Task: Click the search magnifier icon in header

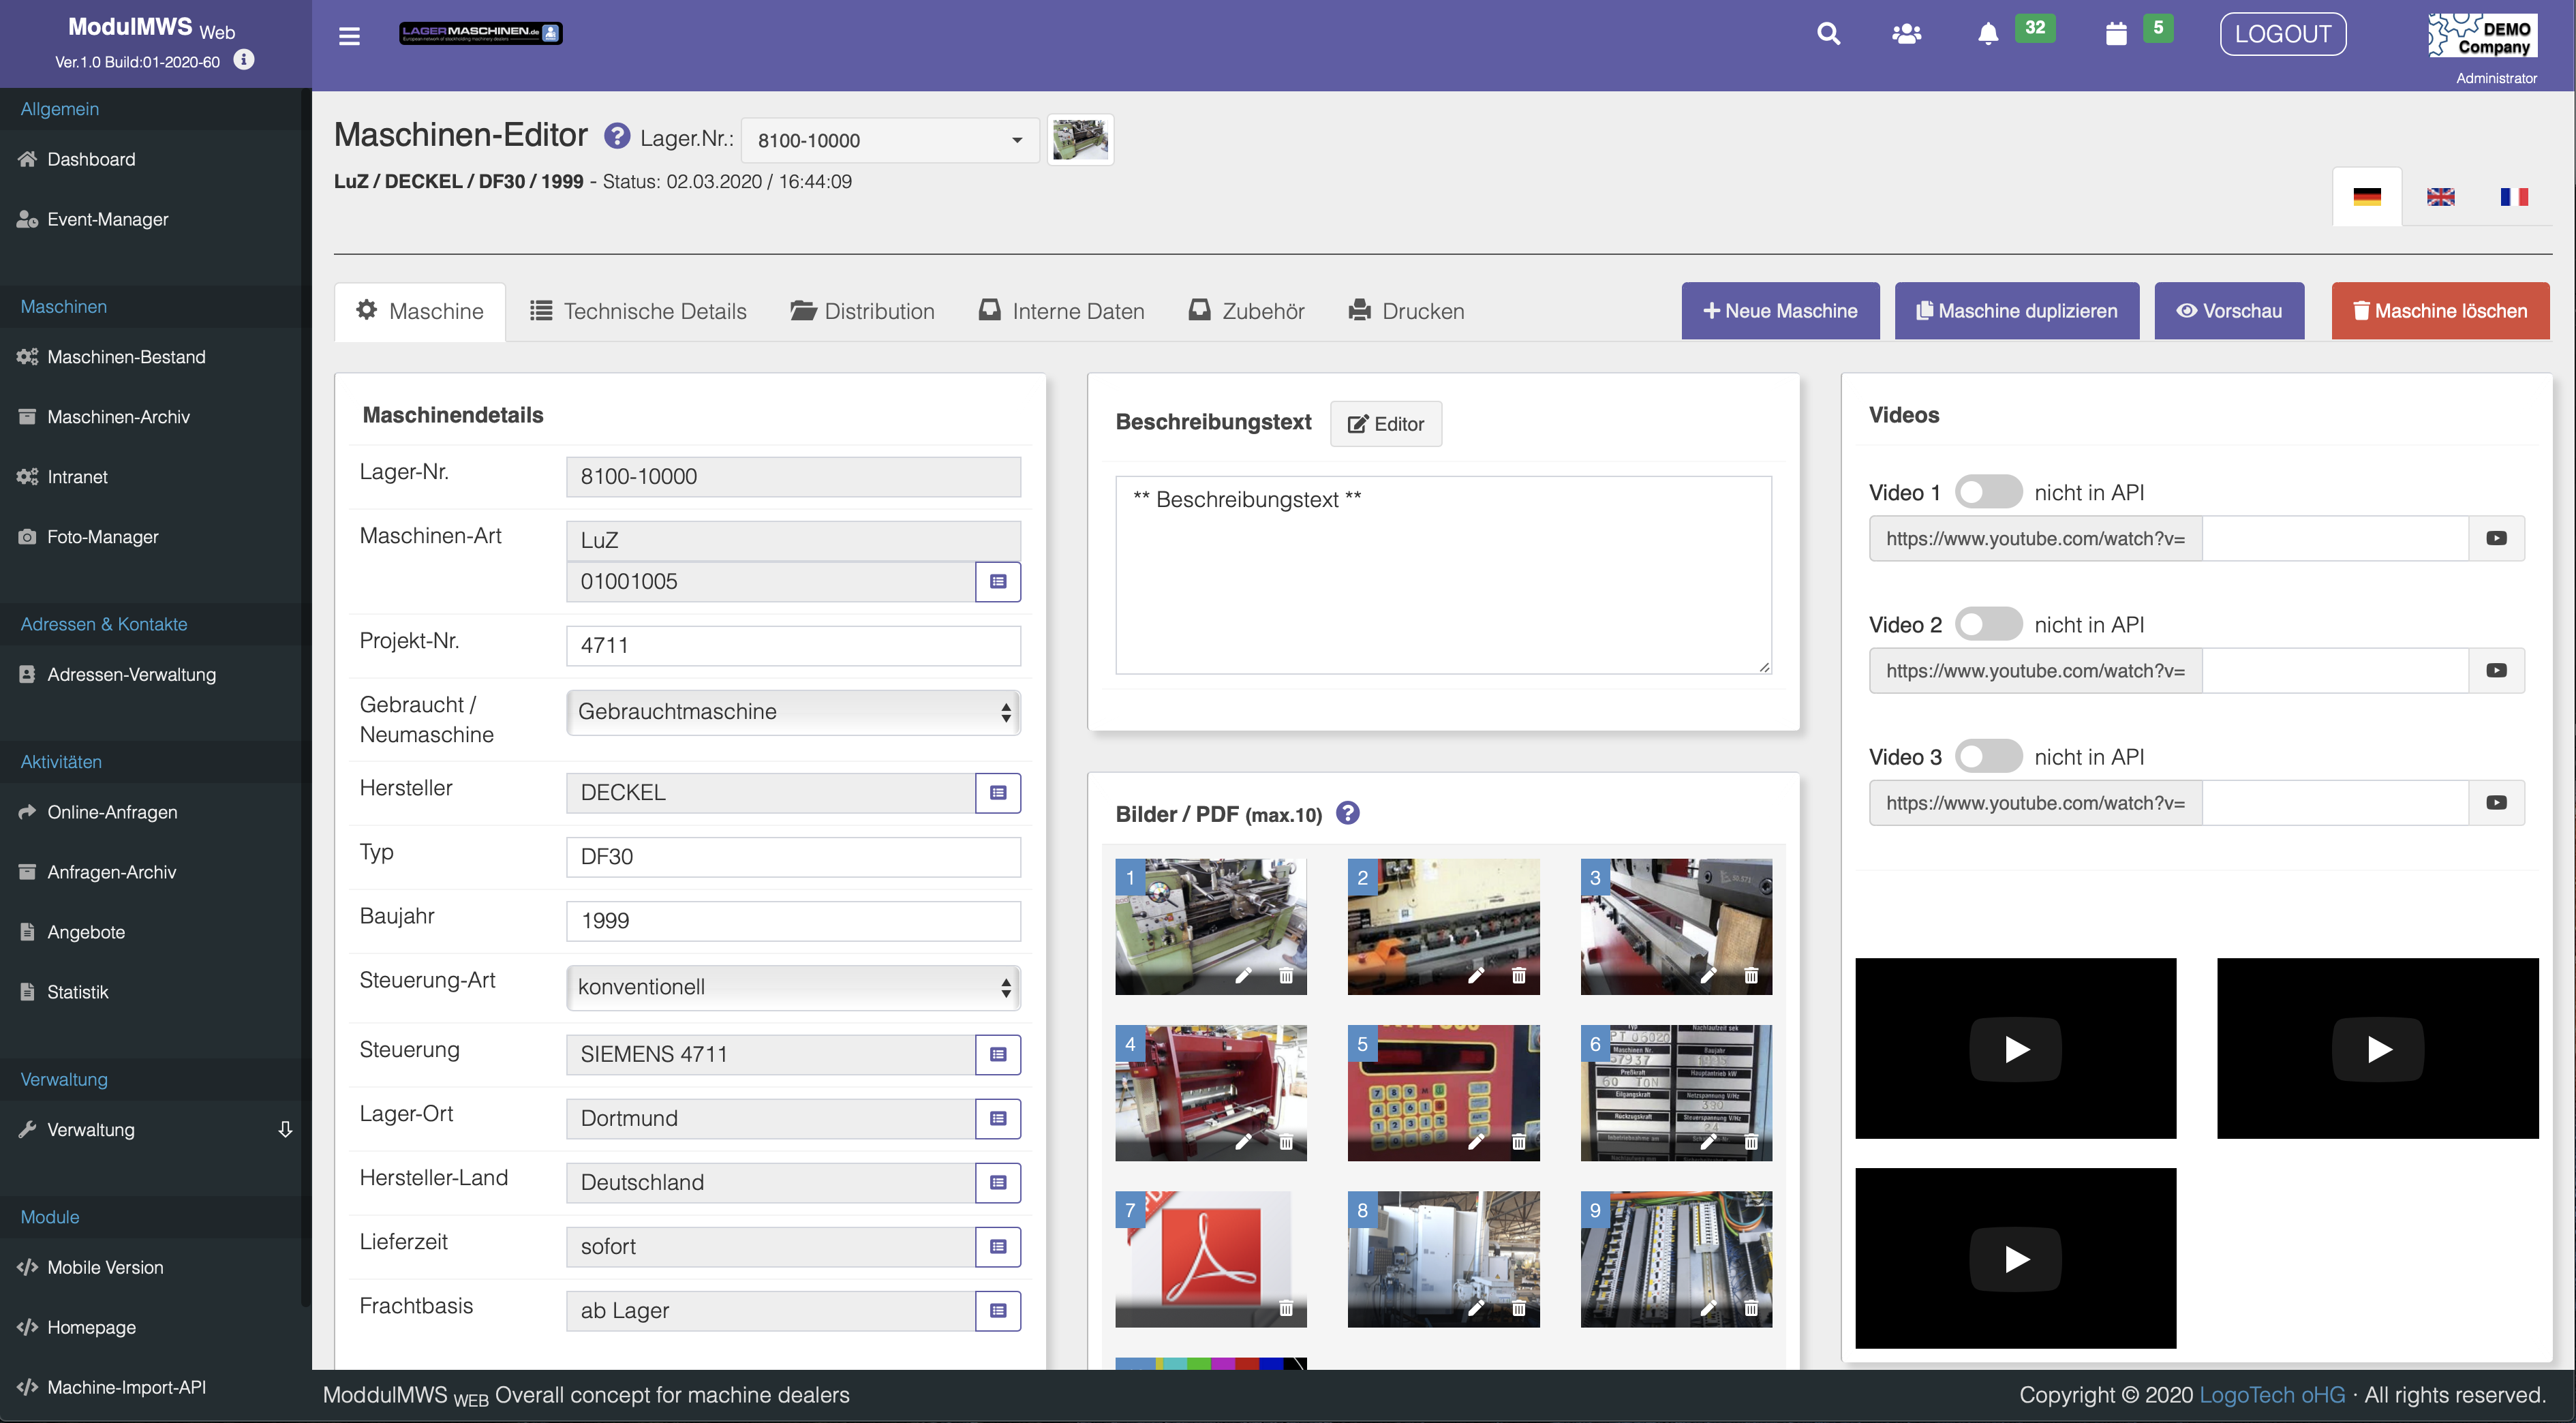Action: [x=1828, y=34]
